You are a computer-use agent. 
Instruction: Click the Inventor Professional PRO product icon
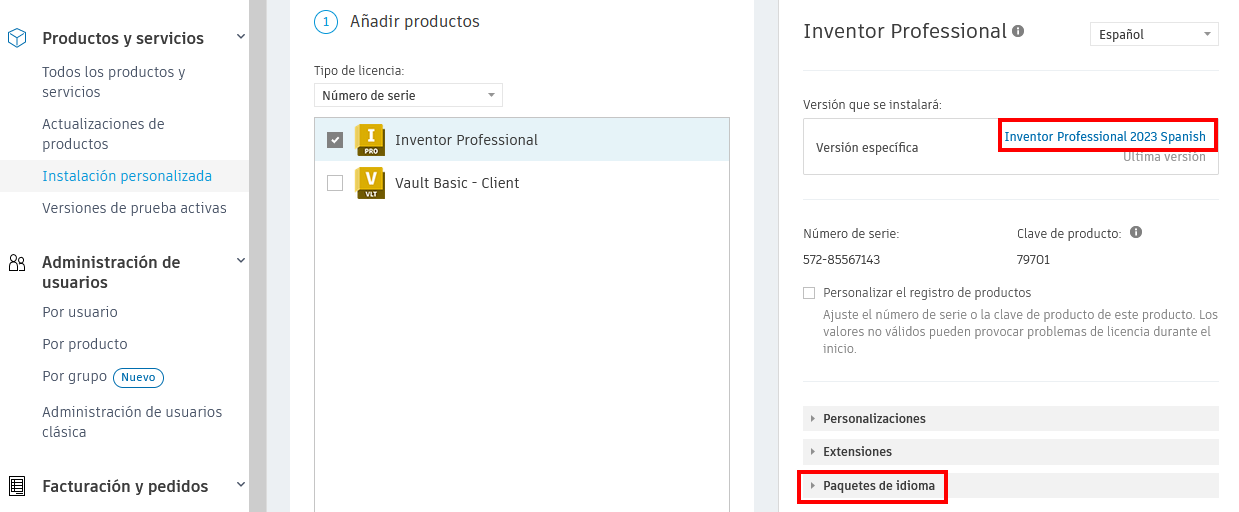tap(370, 140)
